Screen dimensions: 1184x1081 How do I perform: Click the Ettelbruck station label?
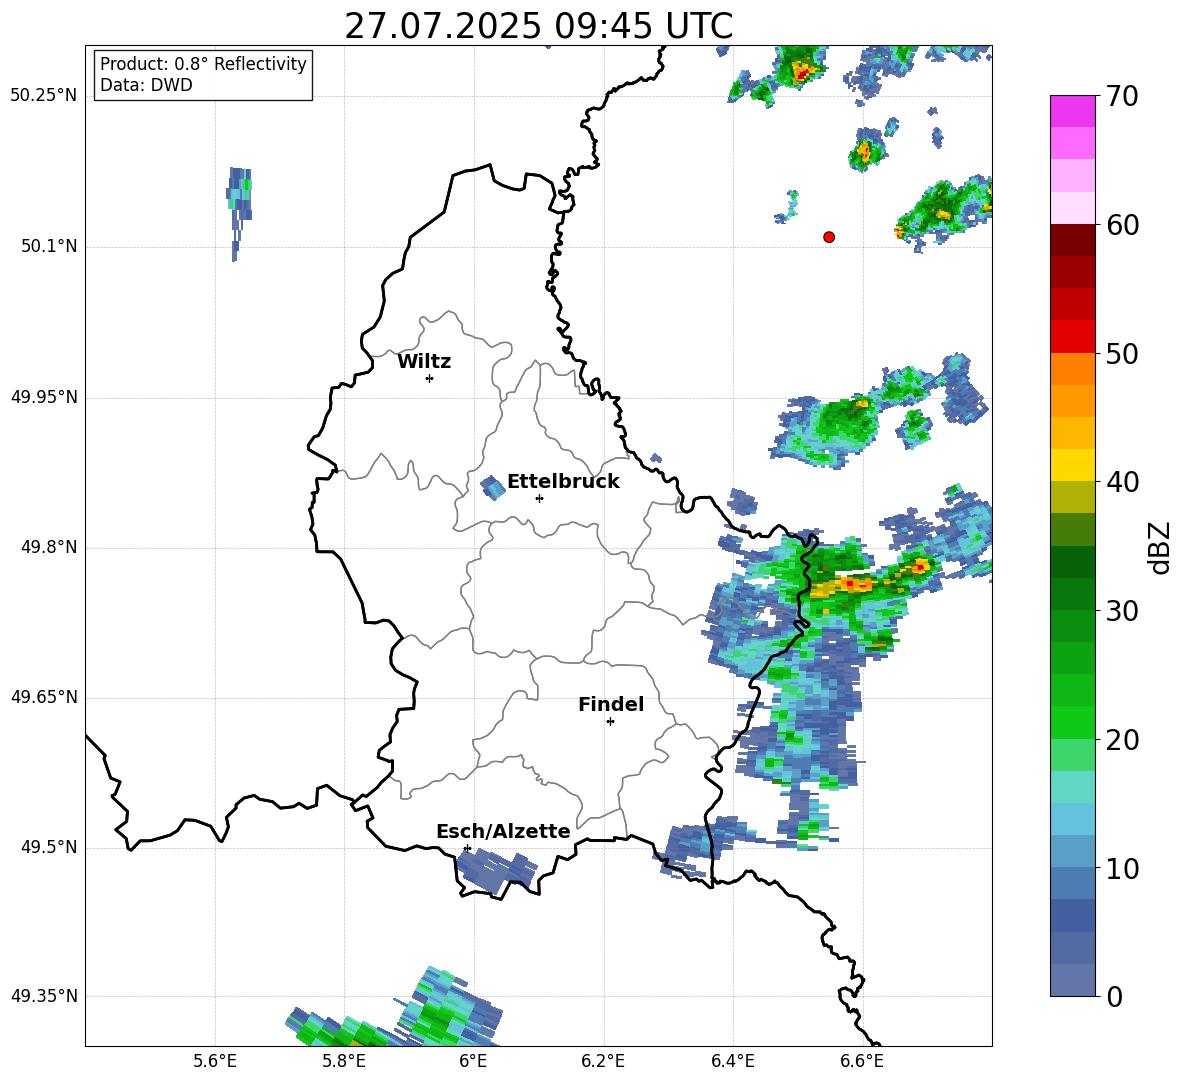pyautogui.click(x=563, y=482)
